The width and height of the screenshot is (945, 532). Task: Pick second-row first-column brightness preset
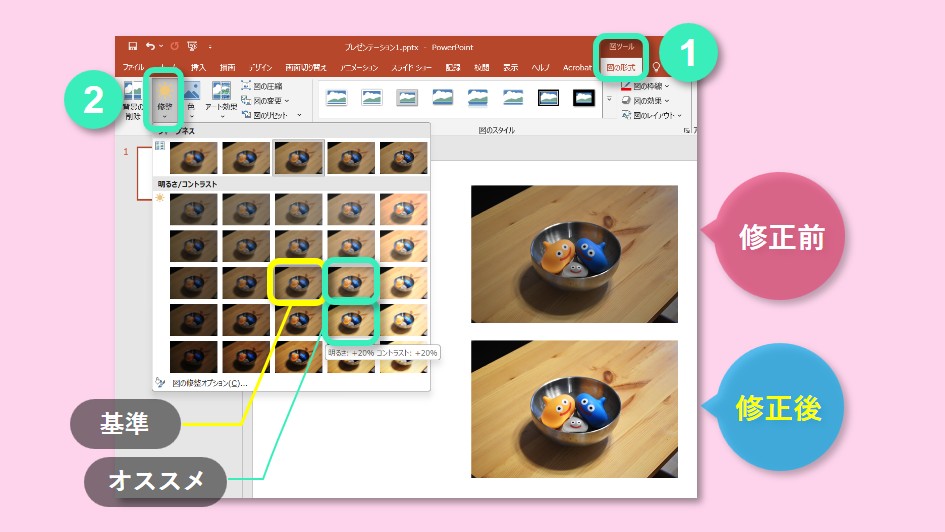pyautogui.click(x=193, y=246)
